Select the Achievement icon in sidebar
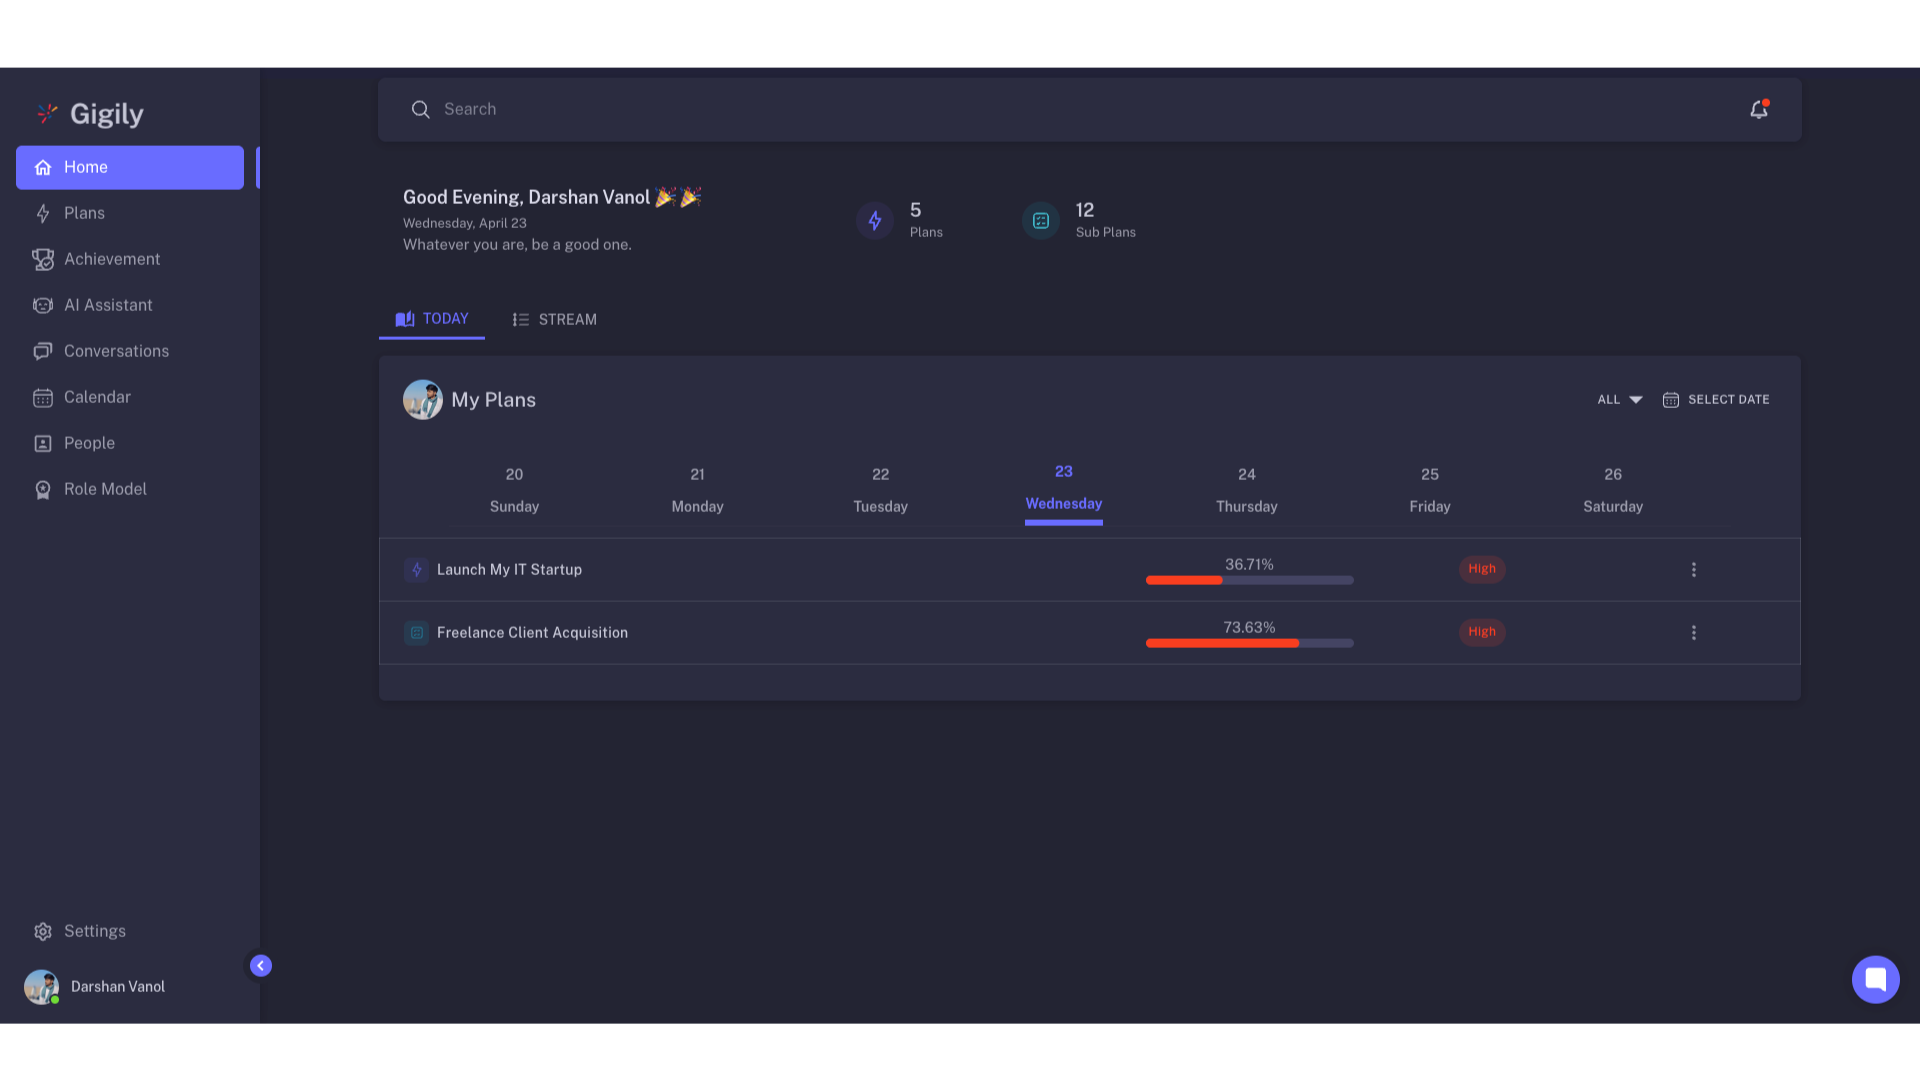This screenshot has height=1080, width=1920. pyautogui.click(x=43, y=259)
